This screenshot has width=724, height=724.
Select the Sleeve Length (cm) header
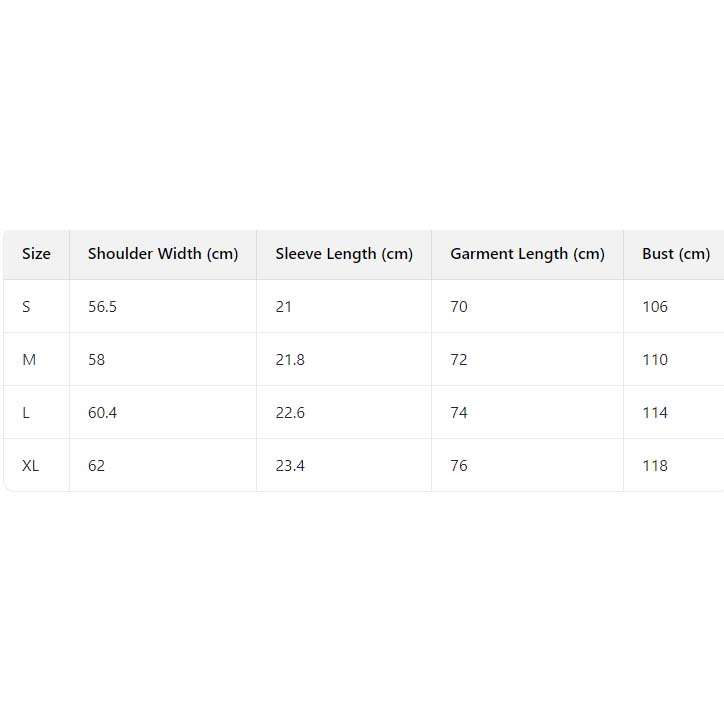344,254
